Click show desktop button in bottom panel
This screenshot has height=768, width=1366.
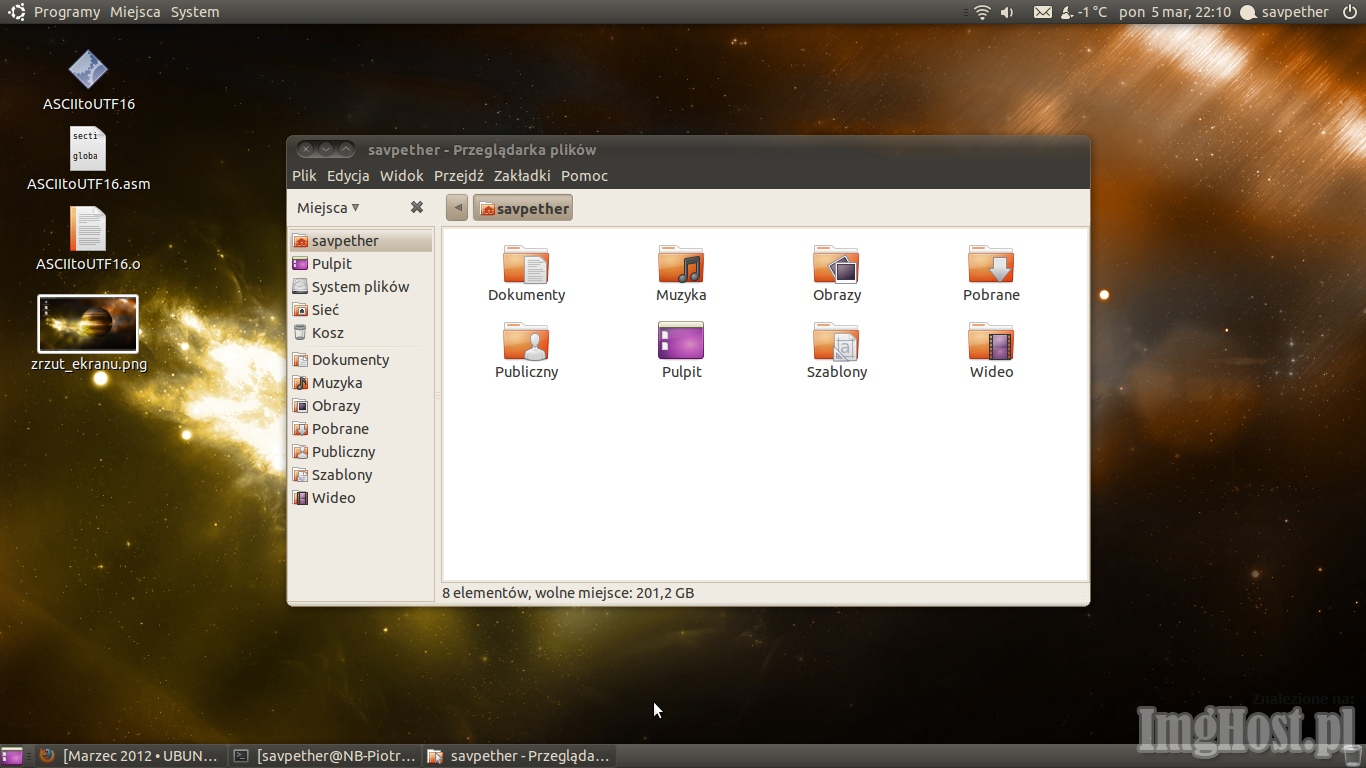click(12, 756)
